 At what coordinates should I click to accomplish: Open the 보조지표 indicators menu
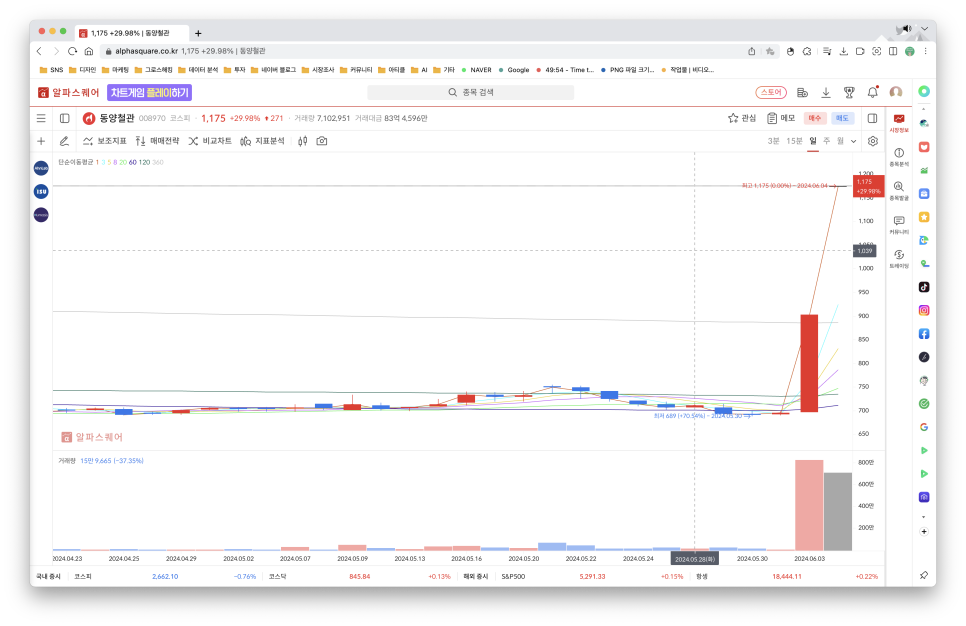pyautogui.click(x=105, y=141)
